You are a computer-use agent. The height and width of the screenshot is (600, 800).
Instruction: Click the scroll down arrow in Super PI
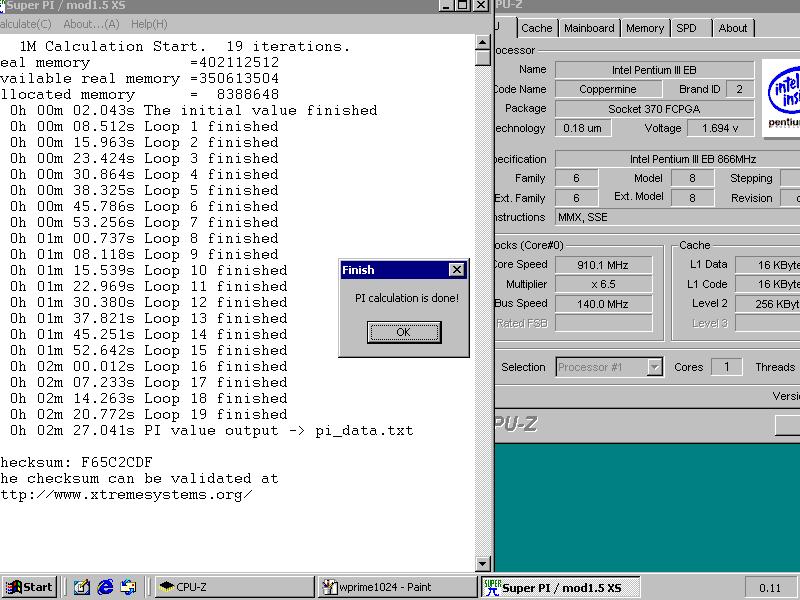(x=483, y=564)
